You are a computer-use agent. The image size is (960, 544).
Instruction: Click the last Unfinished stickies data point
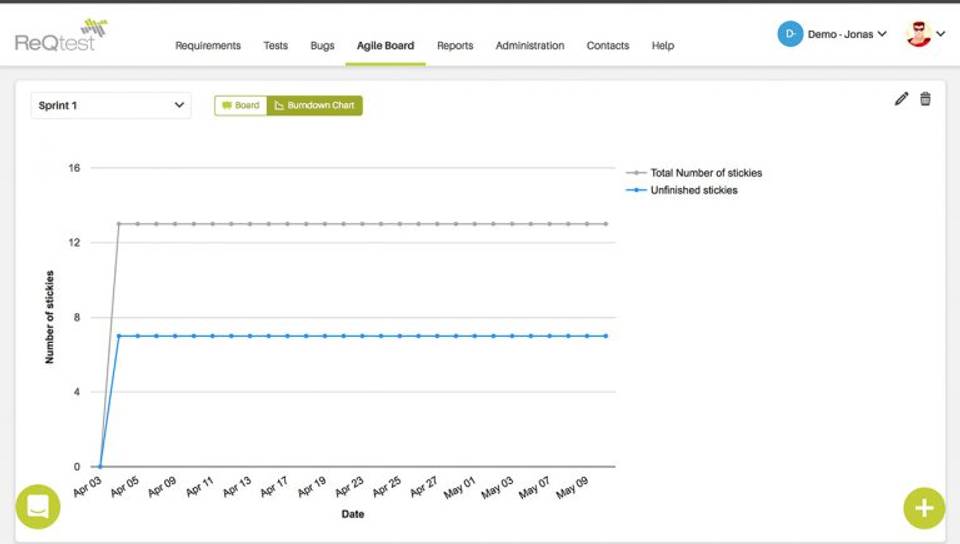pyautogui.click(x=605, y=336)
